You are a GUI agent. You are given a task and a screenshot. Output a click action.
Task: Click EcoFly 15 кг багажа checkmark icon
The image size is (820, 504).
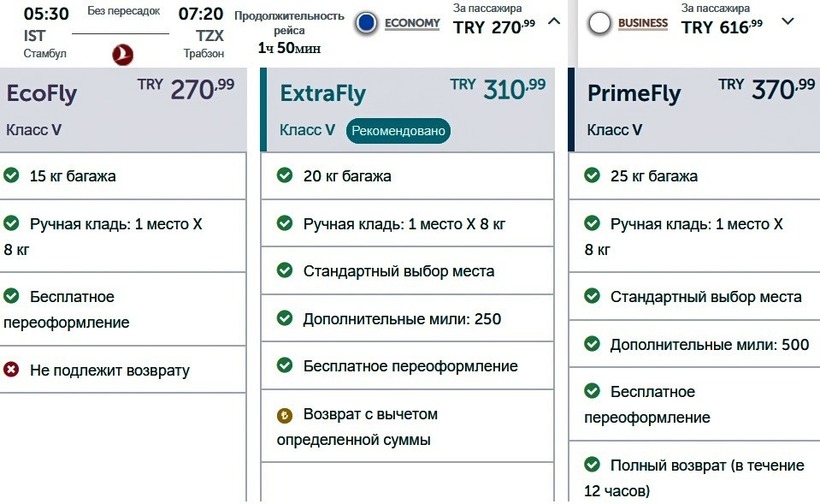coord(12,176)
